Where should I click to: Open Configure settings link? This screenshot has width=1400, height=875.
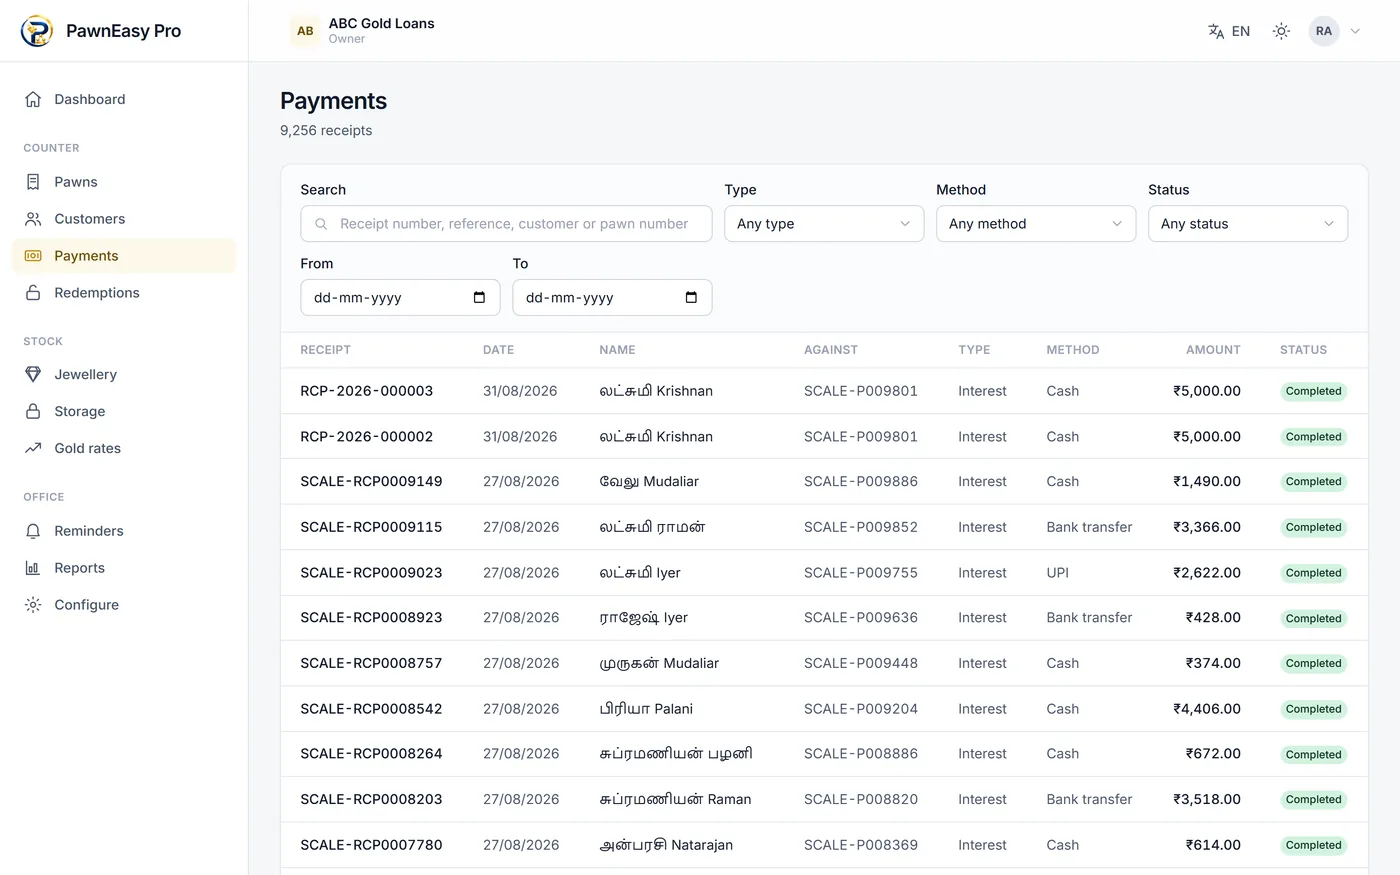(x=124, y=605)
